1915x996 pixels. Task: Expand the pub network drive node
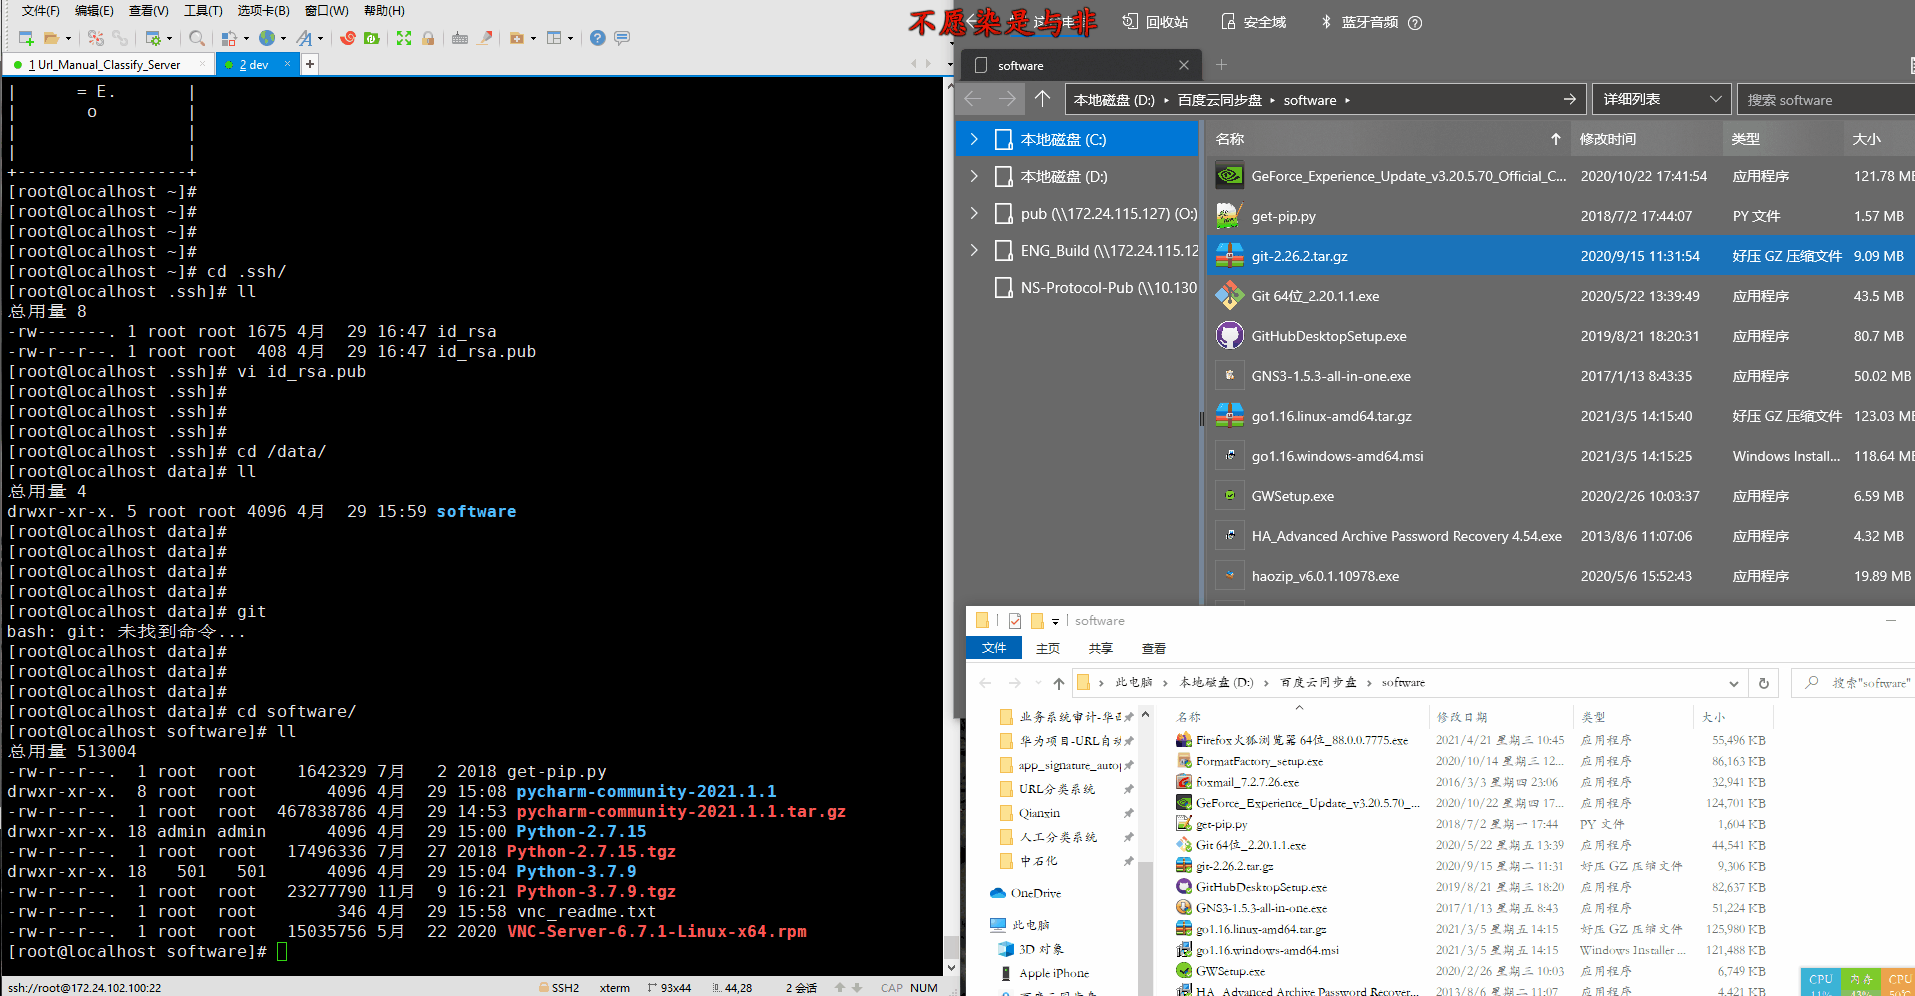[974, 213]
